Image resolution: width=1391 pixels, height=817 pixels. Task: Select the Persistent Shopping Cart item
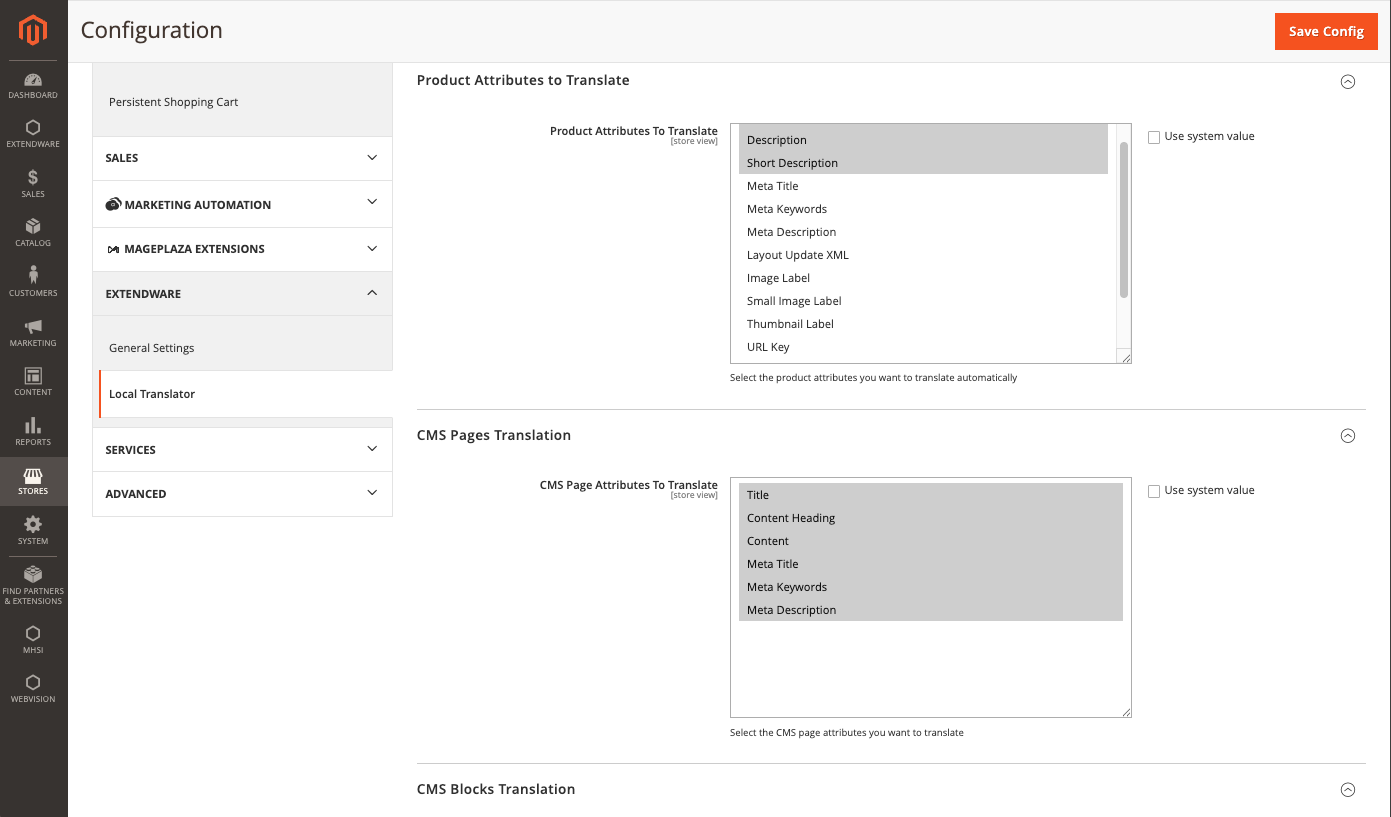pyautogui.click(x=174, y=102)
